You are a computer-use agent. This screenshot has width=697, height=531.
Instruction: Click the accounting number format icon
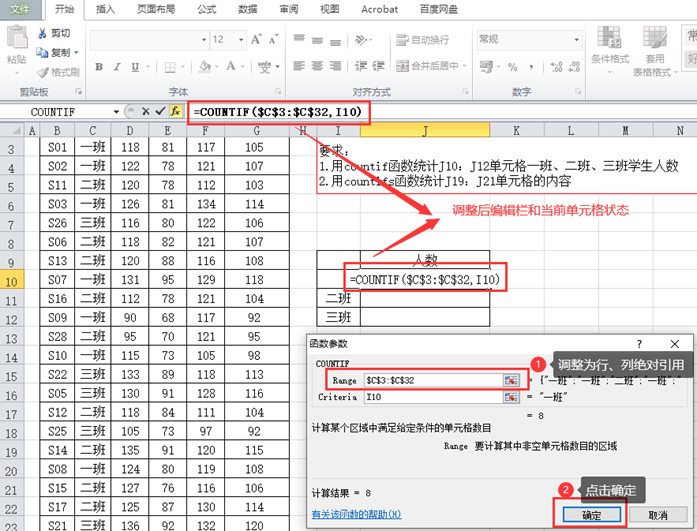coord(486,67)
